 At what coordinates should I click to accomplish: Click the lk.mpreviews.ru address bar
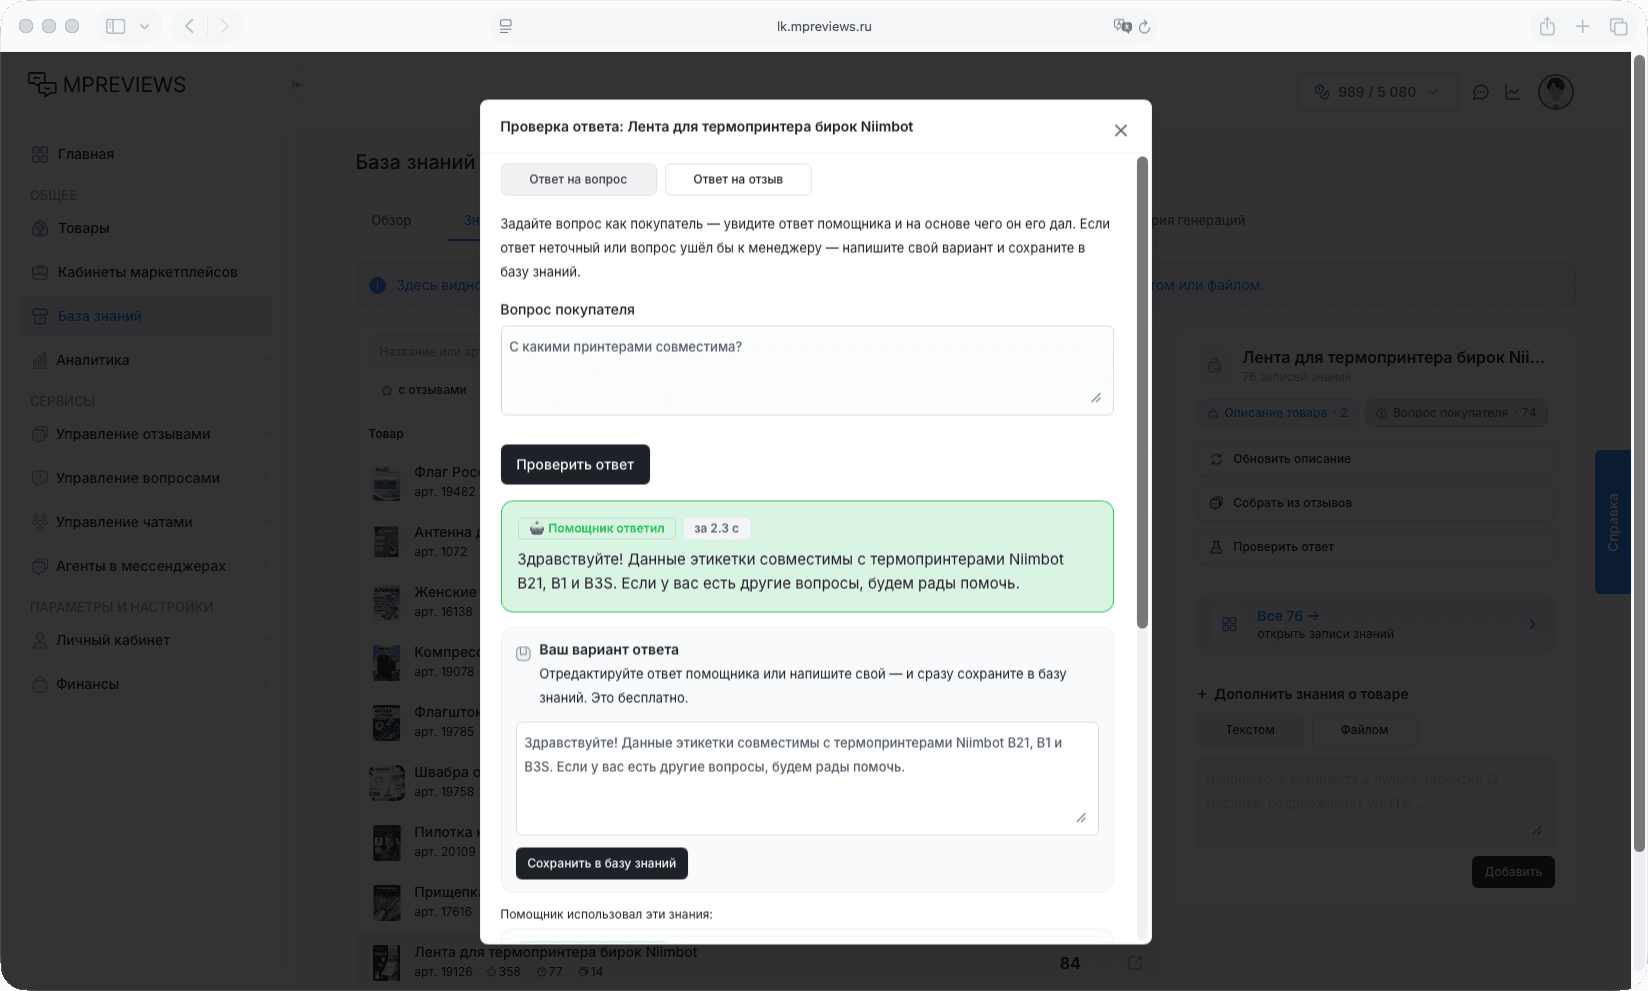(824, 26)
